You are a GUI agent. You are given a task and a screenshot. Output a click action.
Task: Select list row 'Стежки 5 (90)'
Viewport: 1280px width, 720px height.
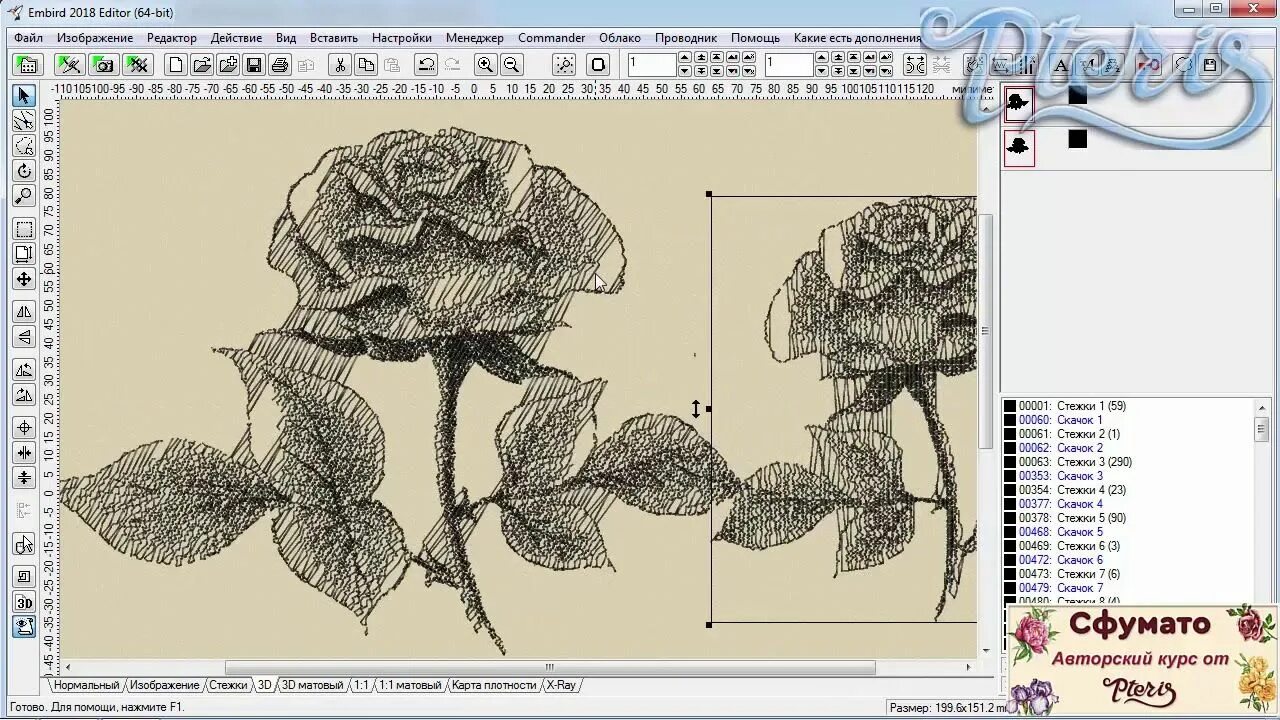1128,518
